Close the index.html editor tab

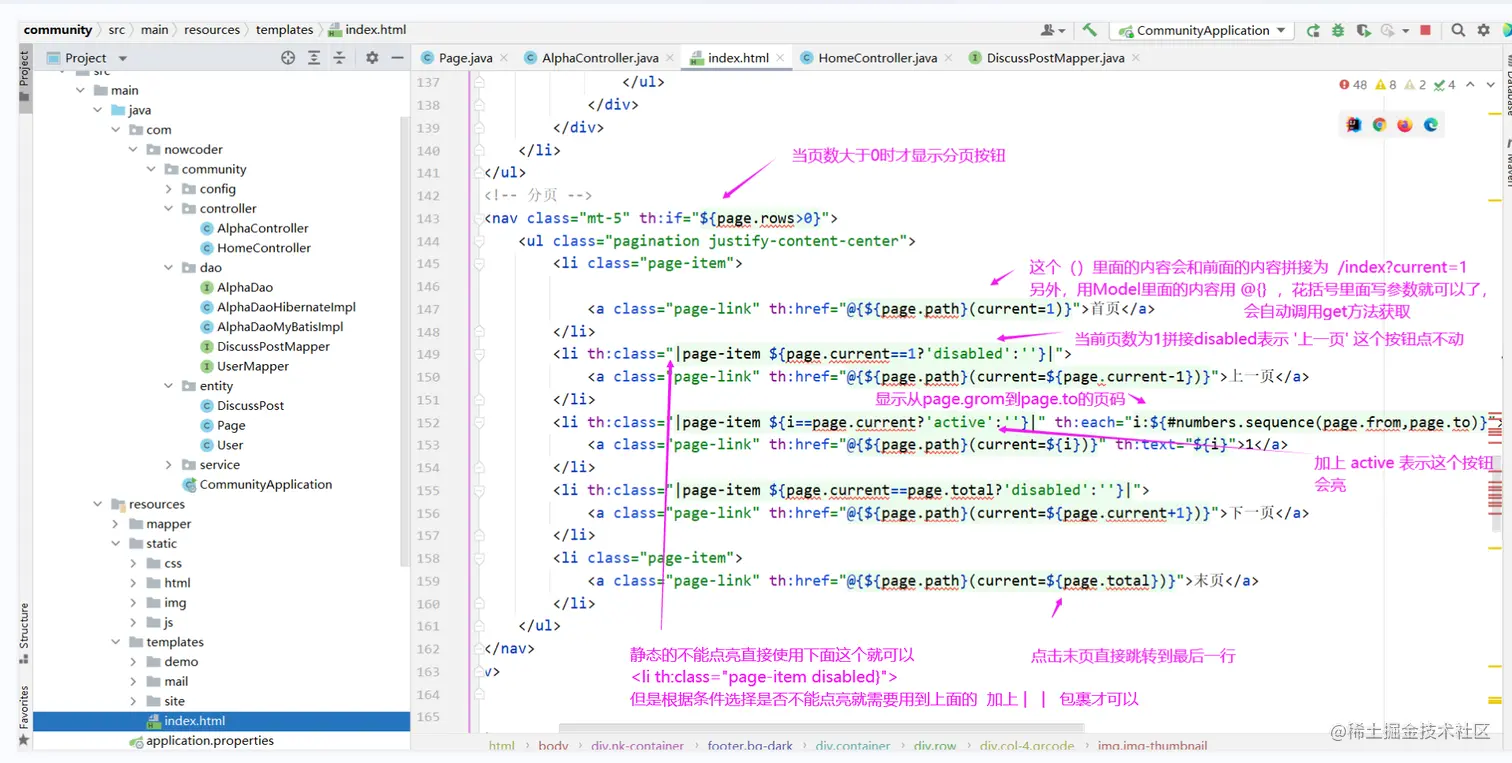coord(780,58)
